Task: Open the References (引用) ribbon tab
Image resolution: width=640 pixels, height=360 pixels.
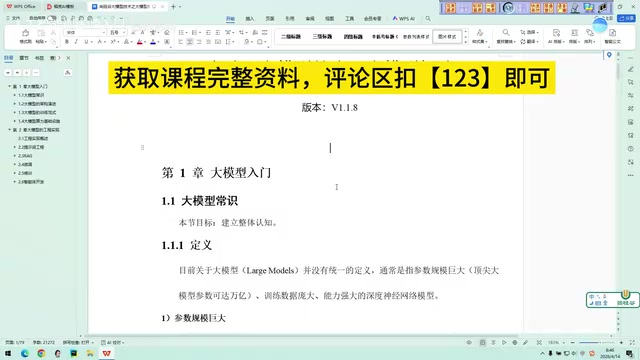Action: coord(290,19)
